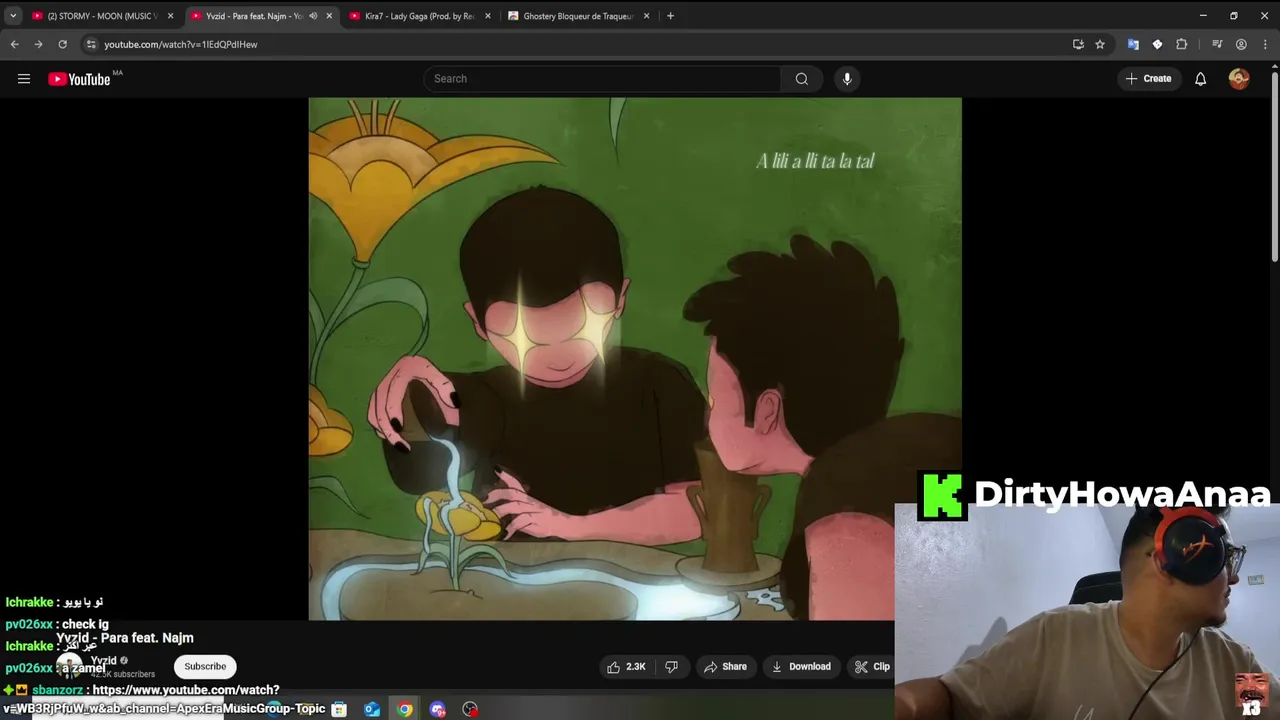
Task: Open OBS Studio from the taskbar
Action: 470,709
